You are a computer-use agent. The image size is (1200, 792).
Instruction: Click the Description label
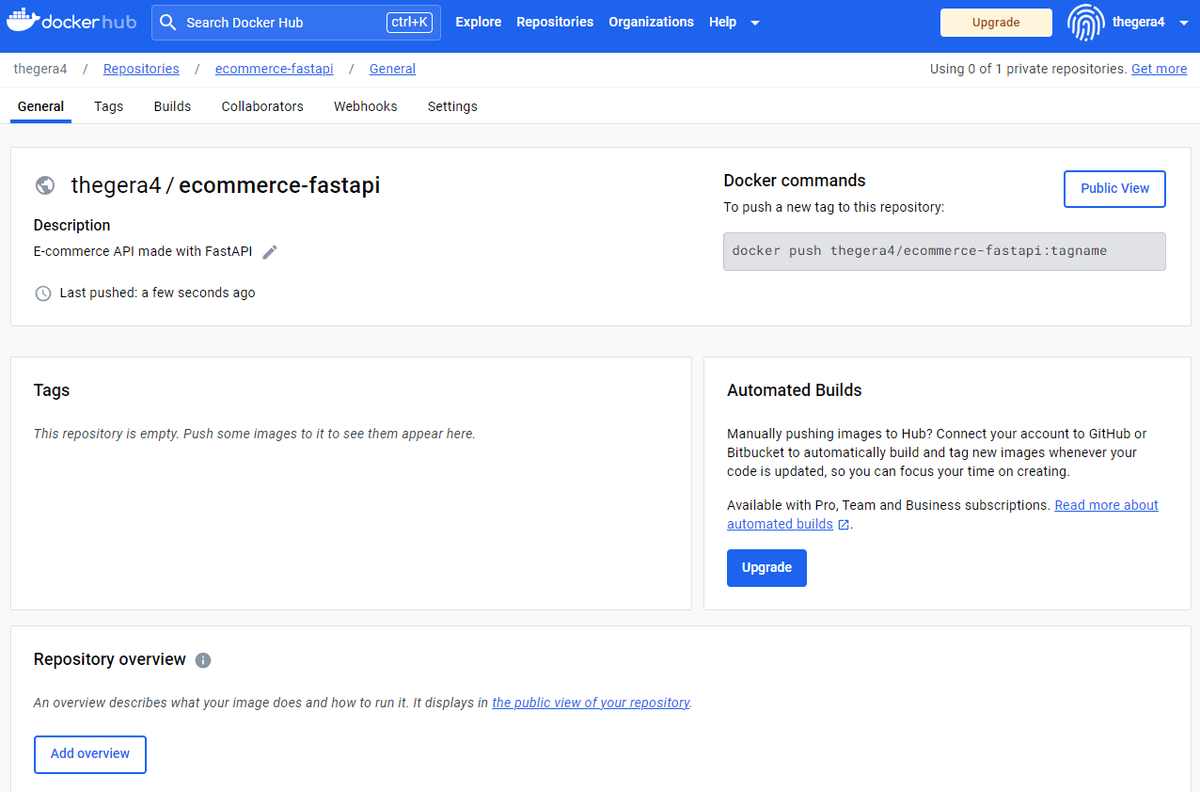point(72,225)
